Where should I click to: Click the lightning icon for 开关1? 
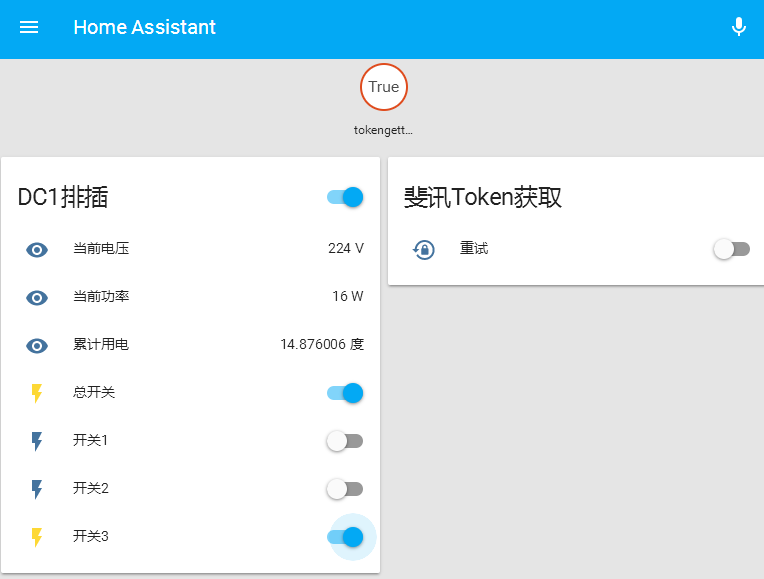(x=37, y=441)
